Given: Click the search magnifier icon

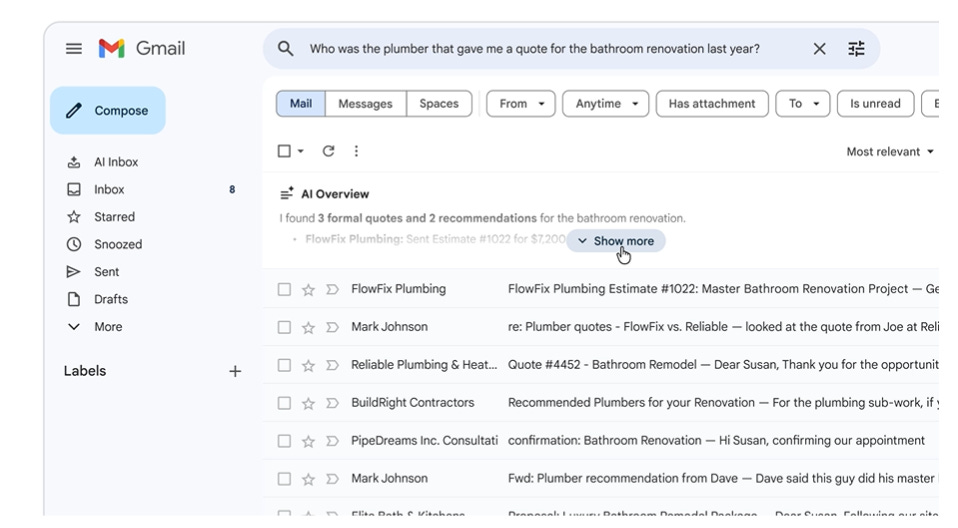Looking at the screenshot, I should click(x=285, y=48).
